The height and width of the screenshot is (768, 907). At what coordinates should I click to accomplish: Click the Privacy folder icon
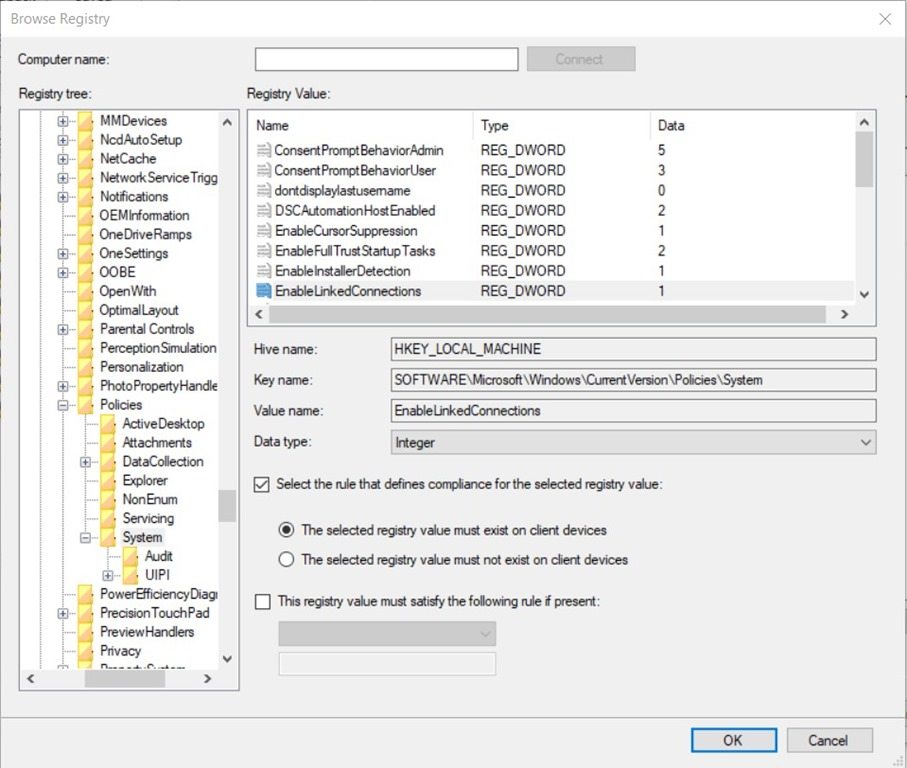87,651
